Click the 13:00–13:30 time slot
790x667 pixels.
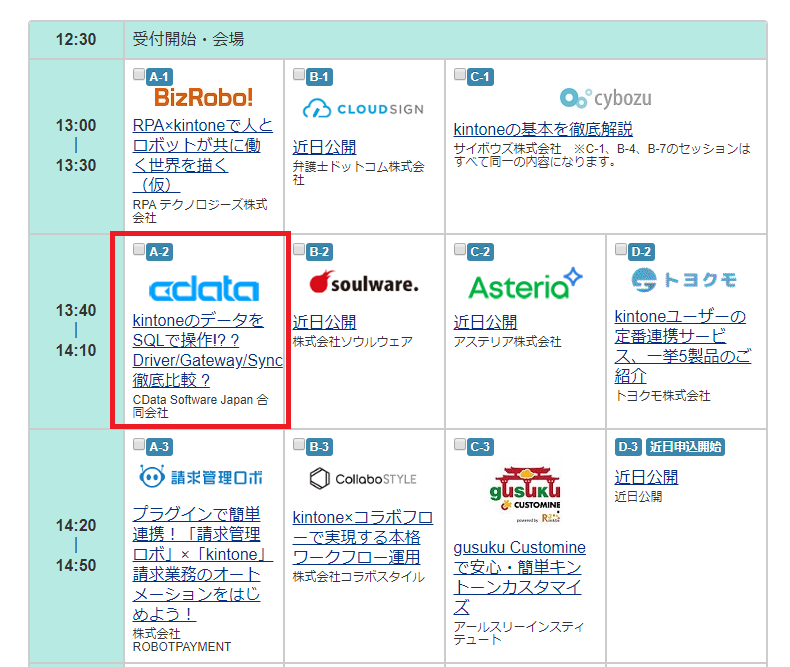(76, 146)
